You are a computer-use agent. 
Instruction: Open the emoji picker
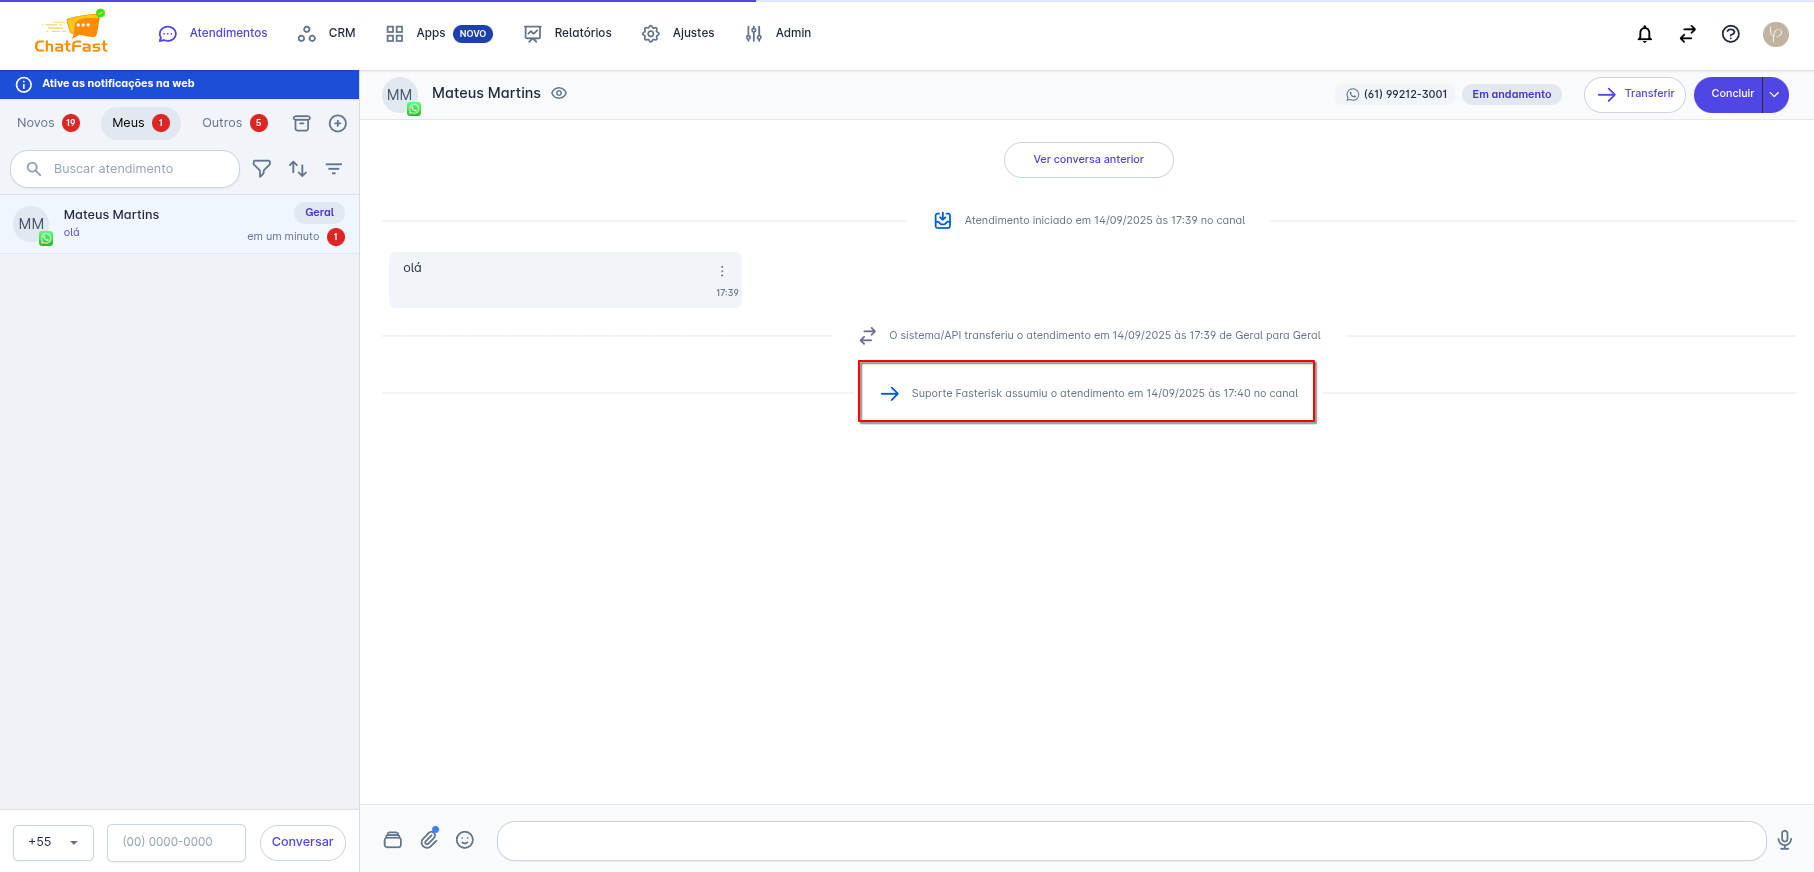tap(465, 840)
